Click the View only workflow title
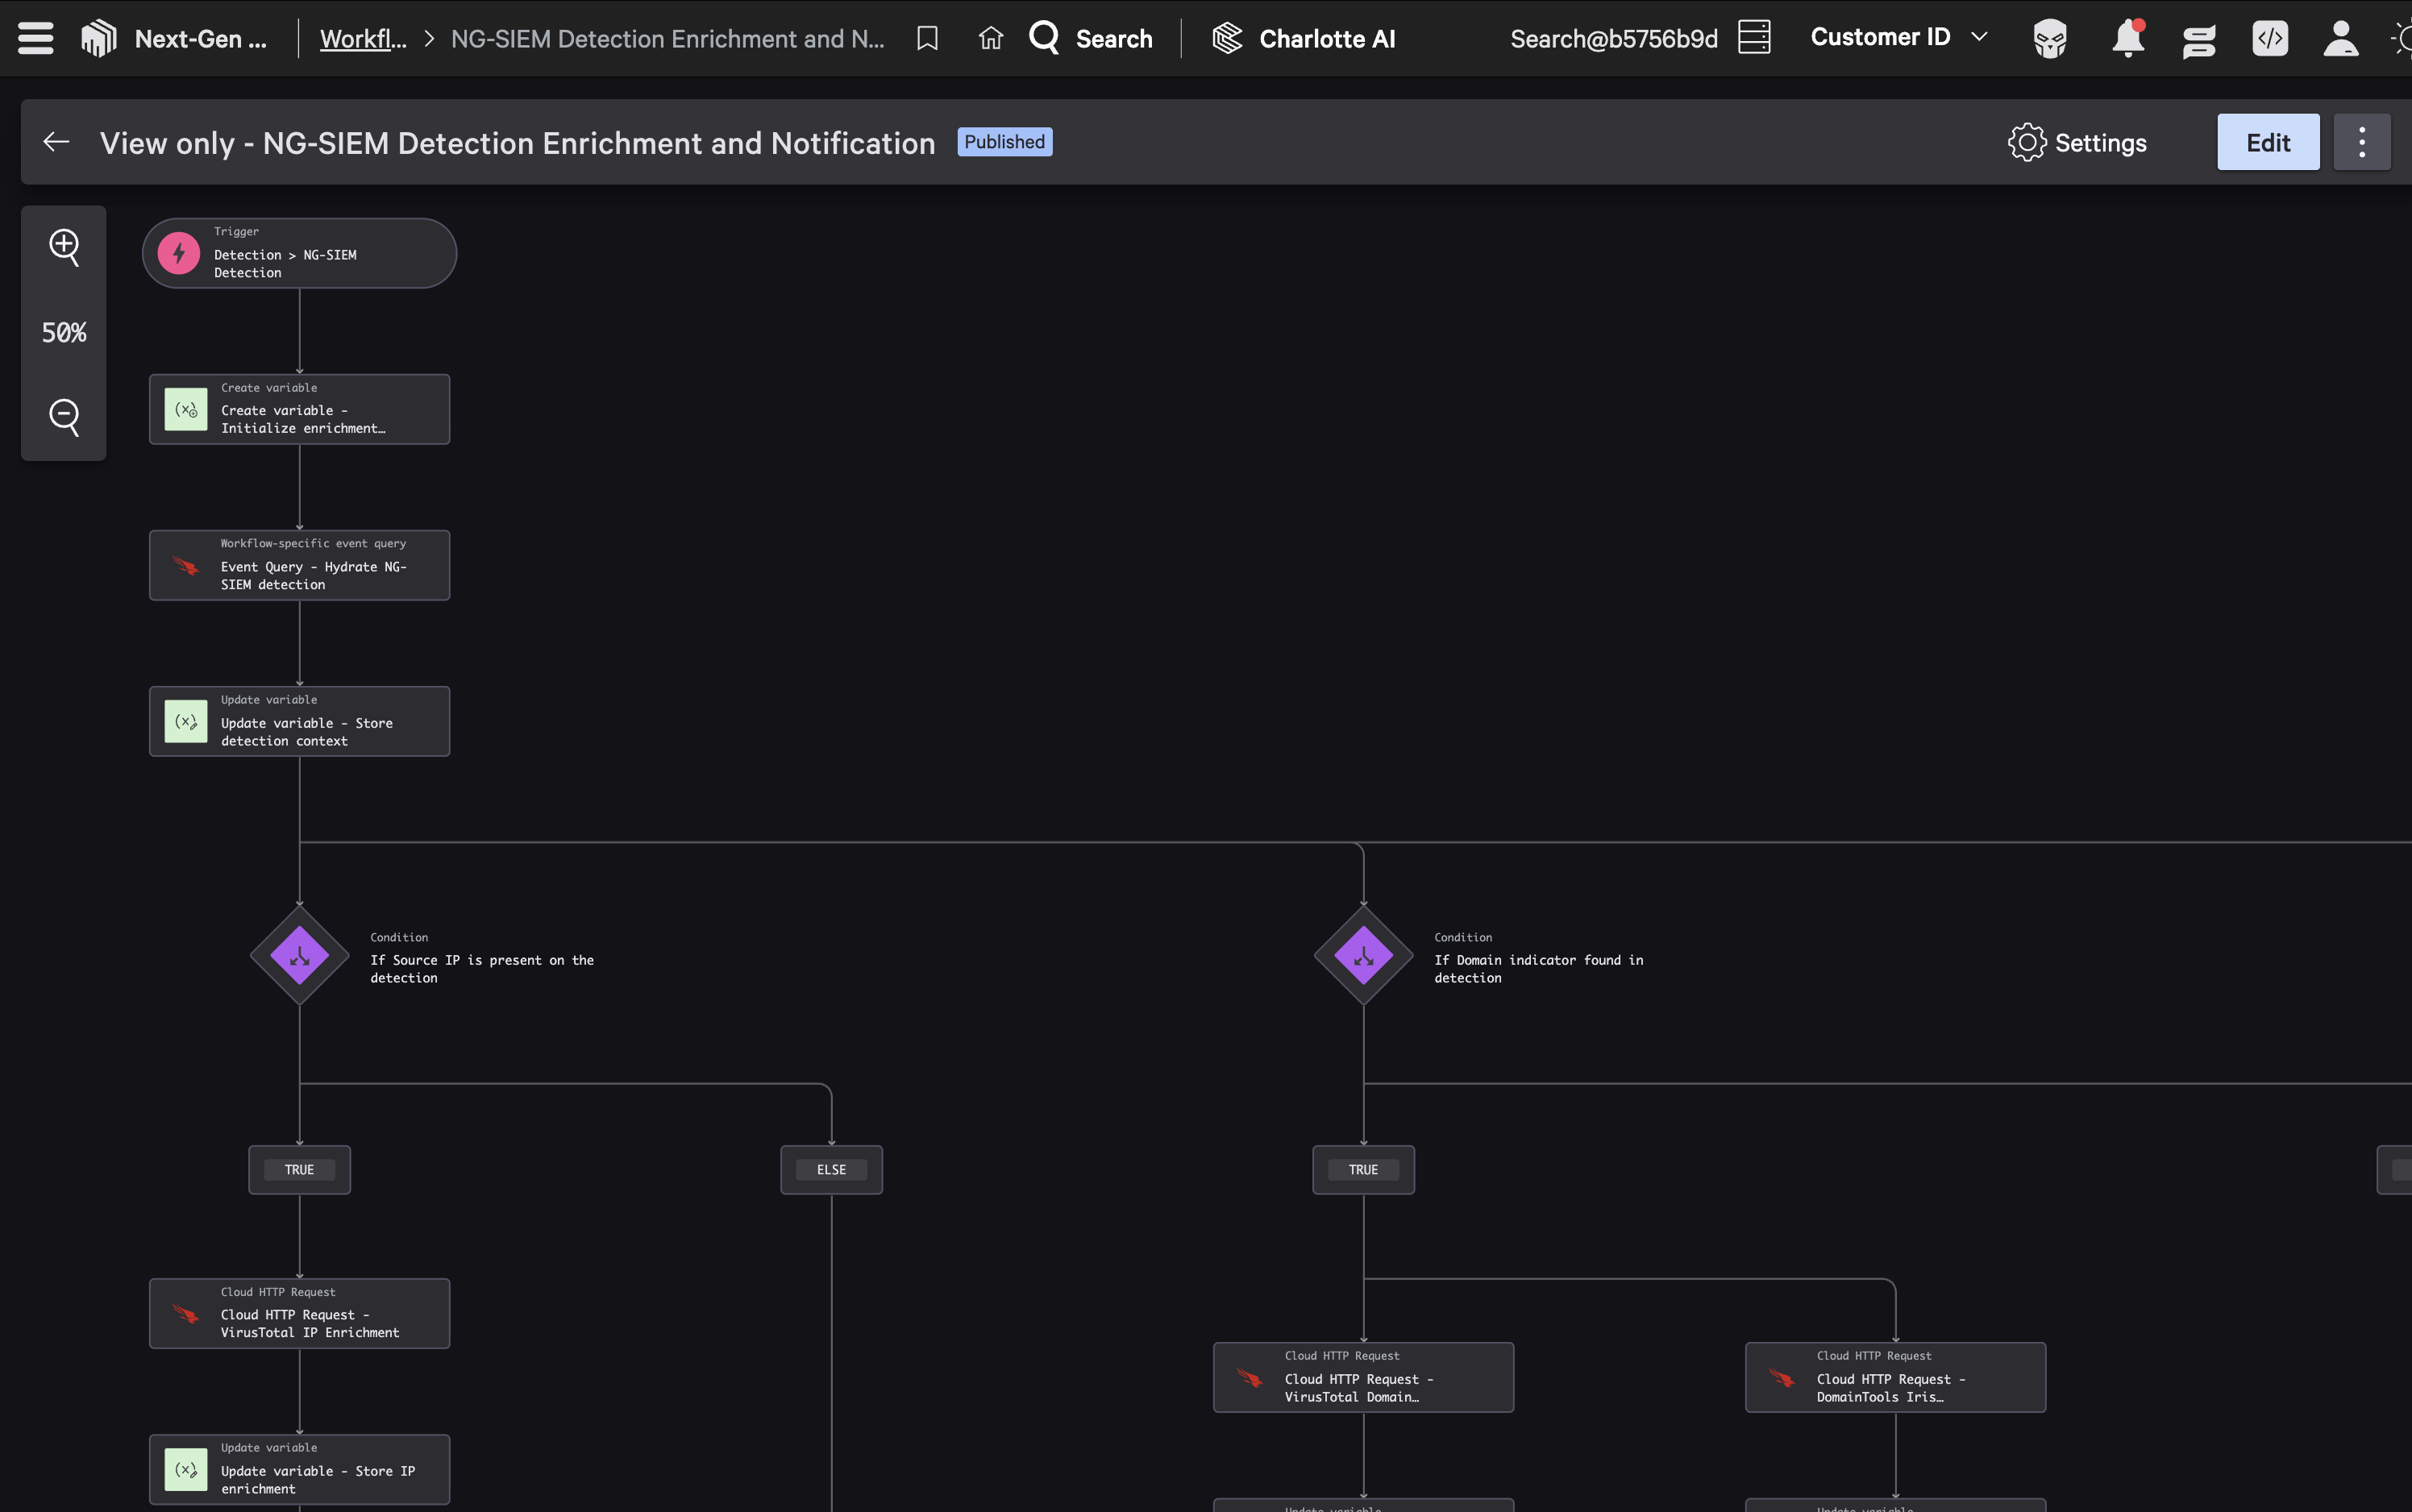 click(518, 143)
